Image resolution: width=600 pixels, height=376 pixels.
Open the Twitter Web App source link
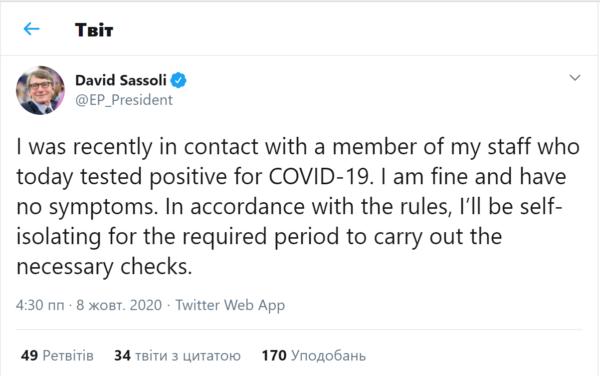coord(230,305)
